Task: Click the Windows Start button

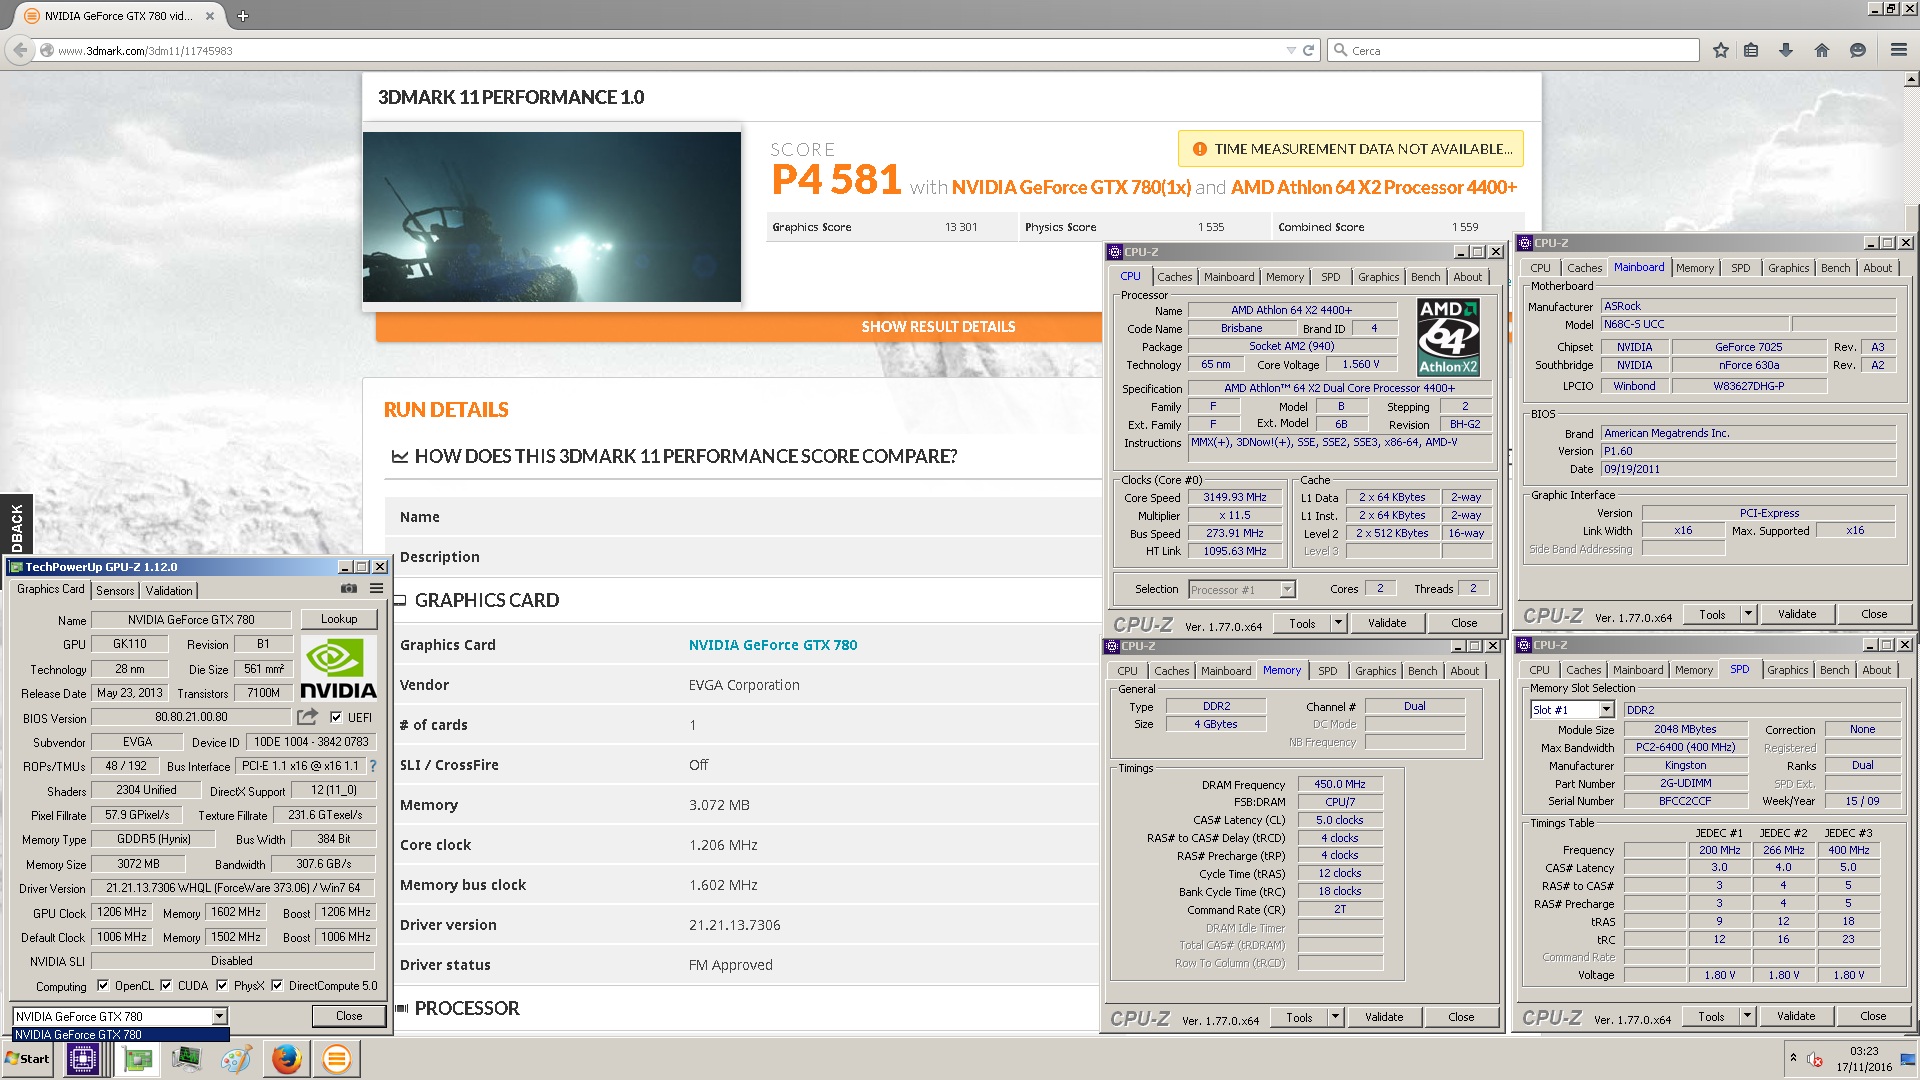Action: click(28, 1059)
